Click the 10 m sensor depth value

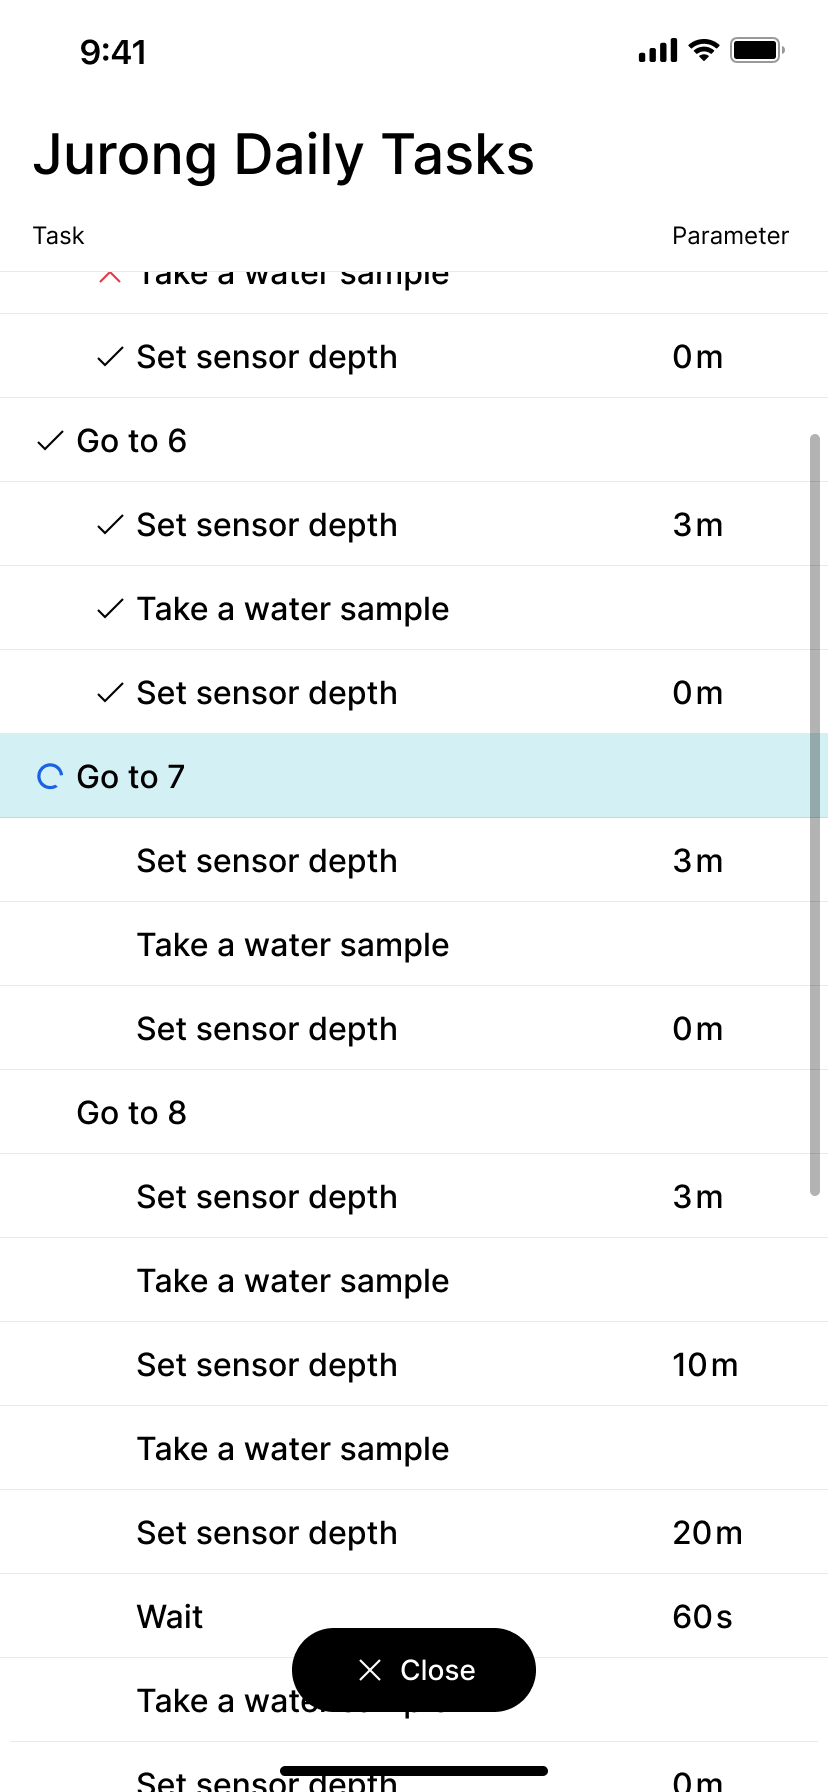705,1365
